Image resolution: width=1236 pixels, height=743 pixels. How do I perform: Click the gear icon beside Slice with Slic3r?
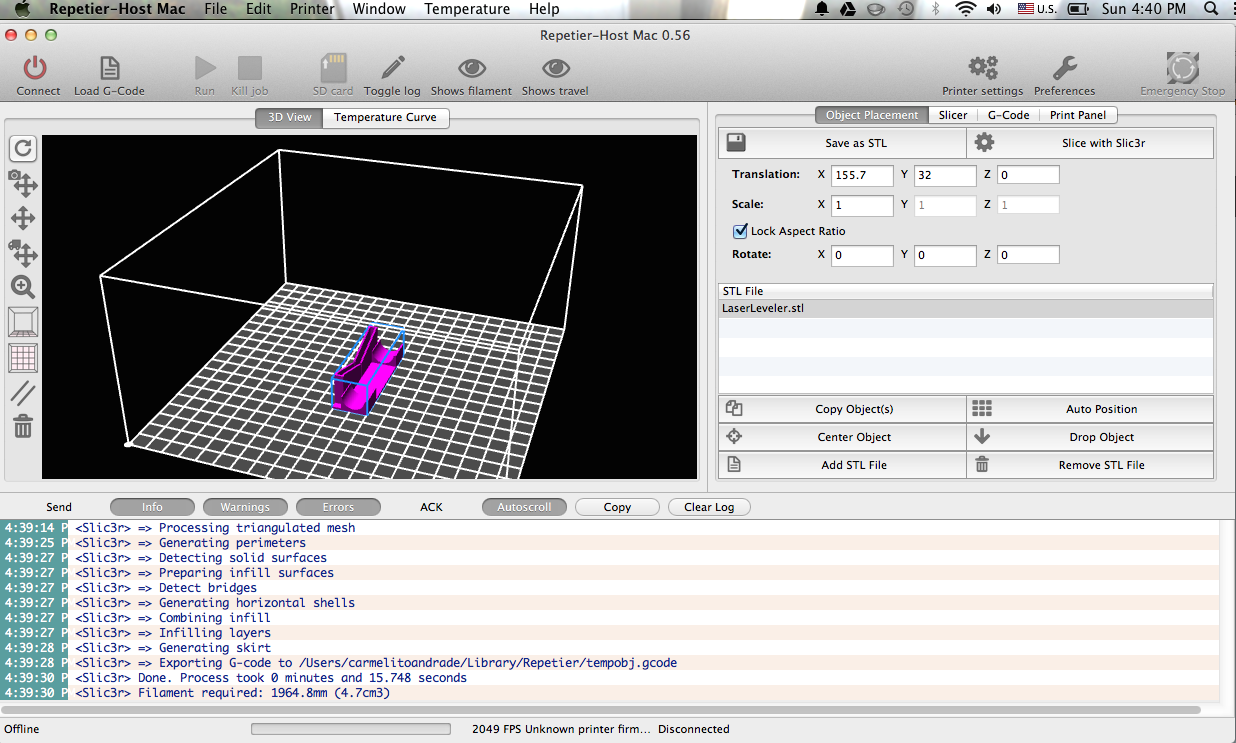[984, 142]
